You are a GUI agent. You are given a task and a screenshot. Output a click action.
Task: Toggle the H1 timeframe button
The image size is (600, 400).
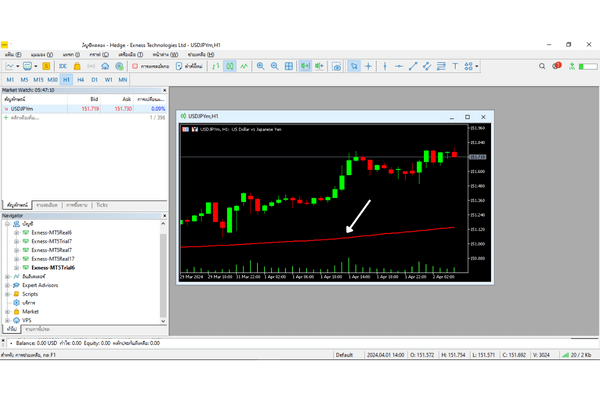click(x=66, y=79)
